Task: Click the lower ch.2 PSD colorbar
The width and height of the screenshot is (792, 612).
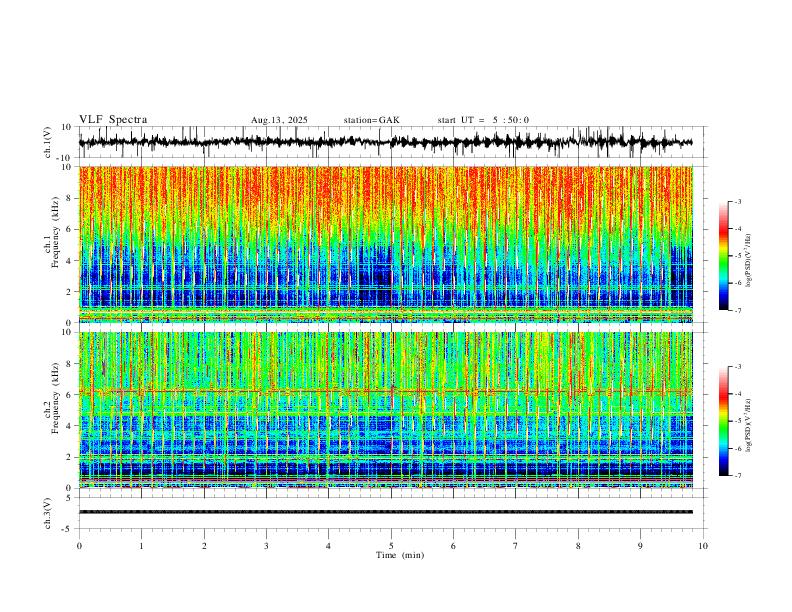Action: (724, 421)
